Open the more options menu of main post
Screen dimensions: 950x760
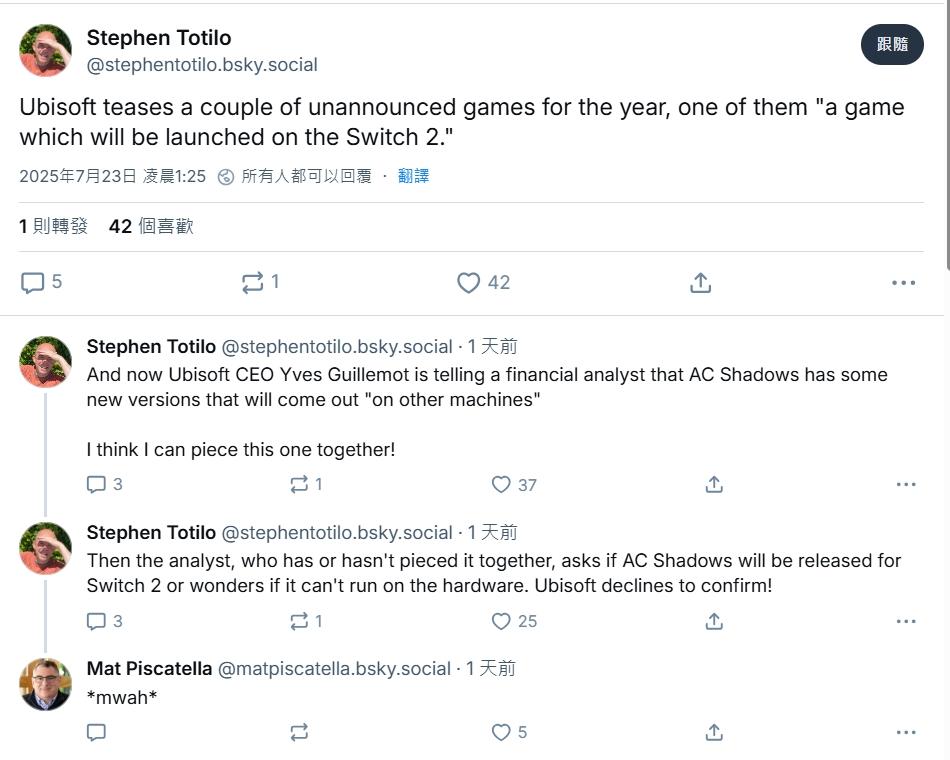click(903, 282)
